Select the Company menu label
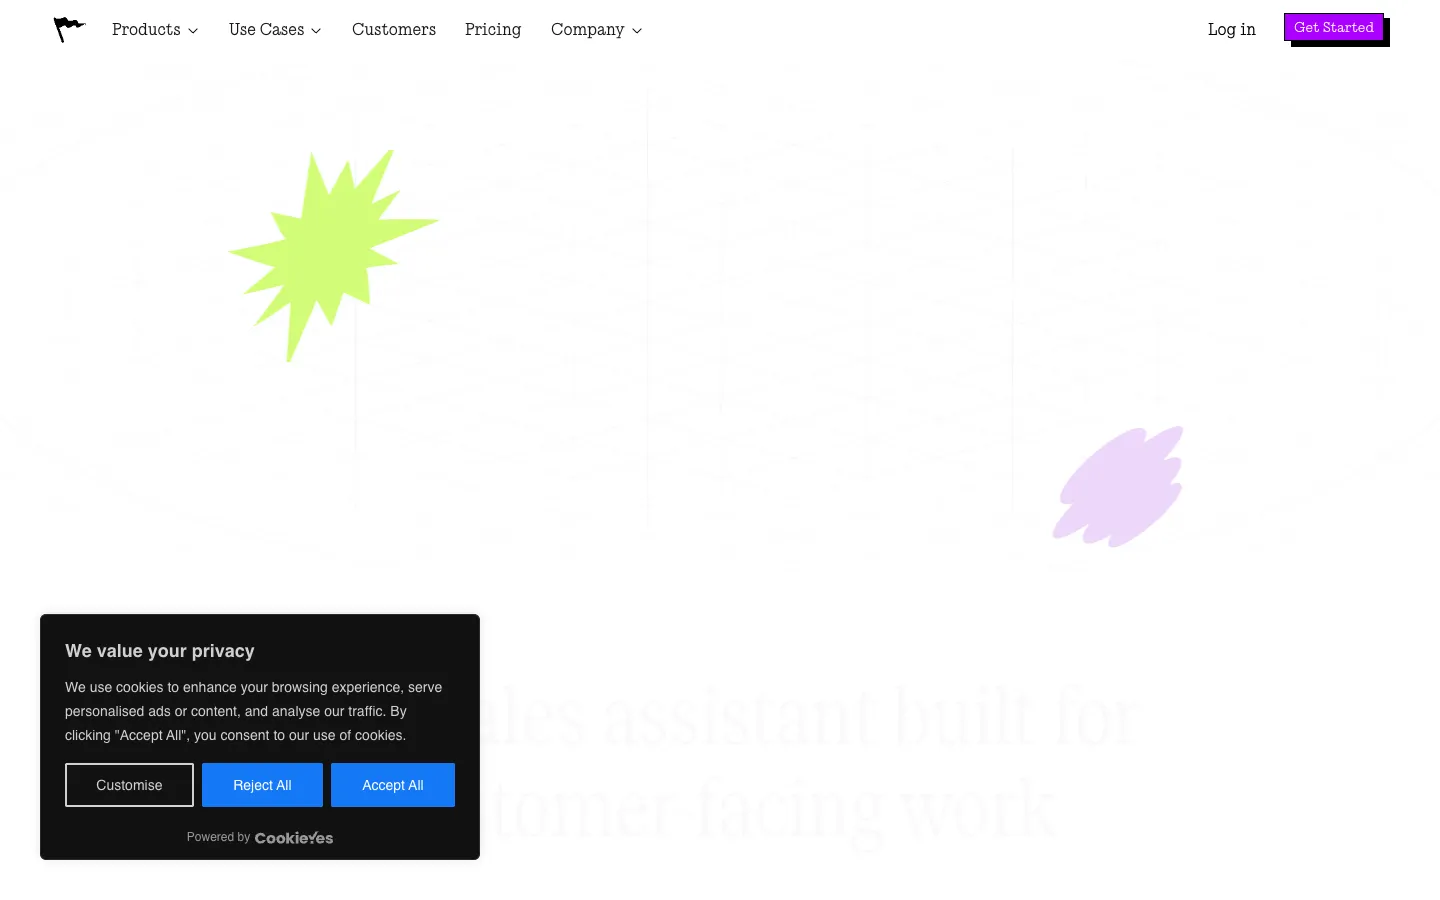This screenshot has width=1440, height=900. coord(587,30)
